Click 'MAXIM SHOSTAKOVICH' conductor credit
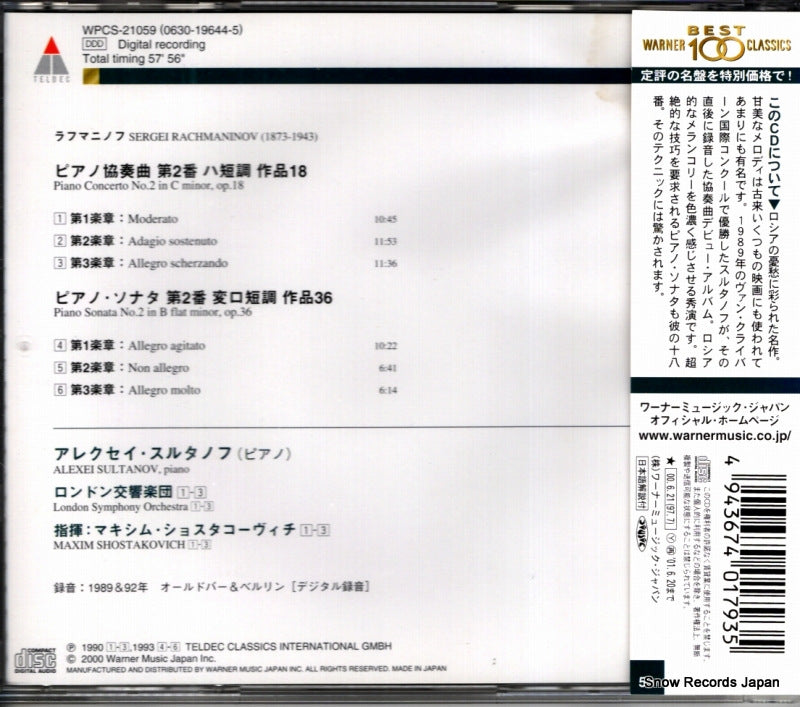The width and height of the screenshot is (800, 707). (119, 545)
